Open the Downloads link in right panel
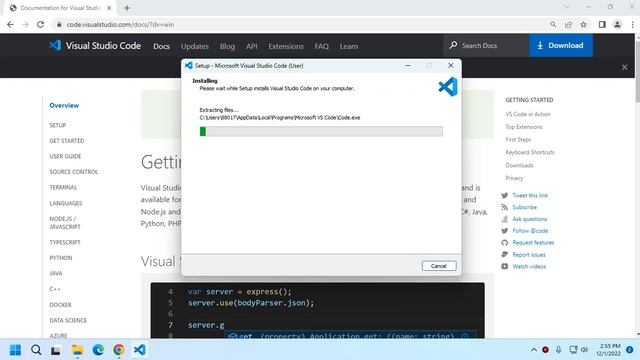The image size is (640, 360). pyautogui.click(x=519, y=165)
